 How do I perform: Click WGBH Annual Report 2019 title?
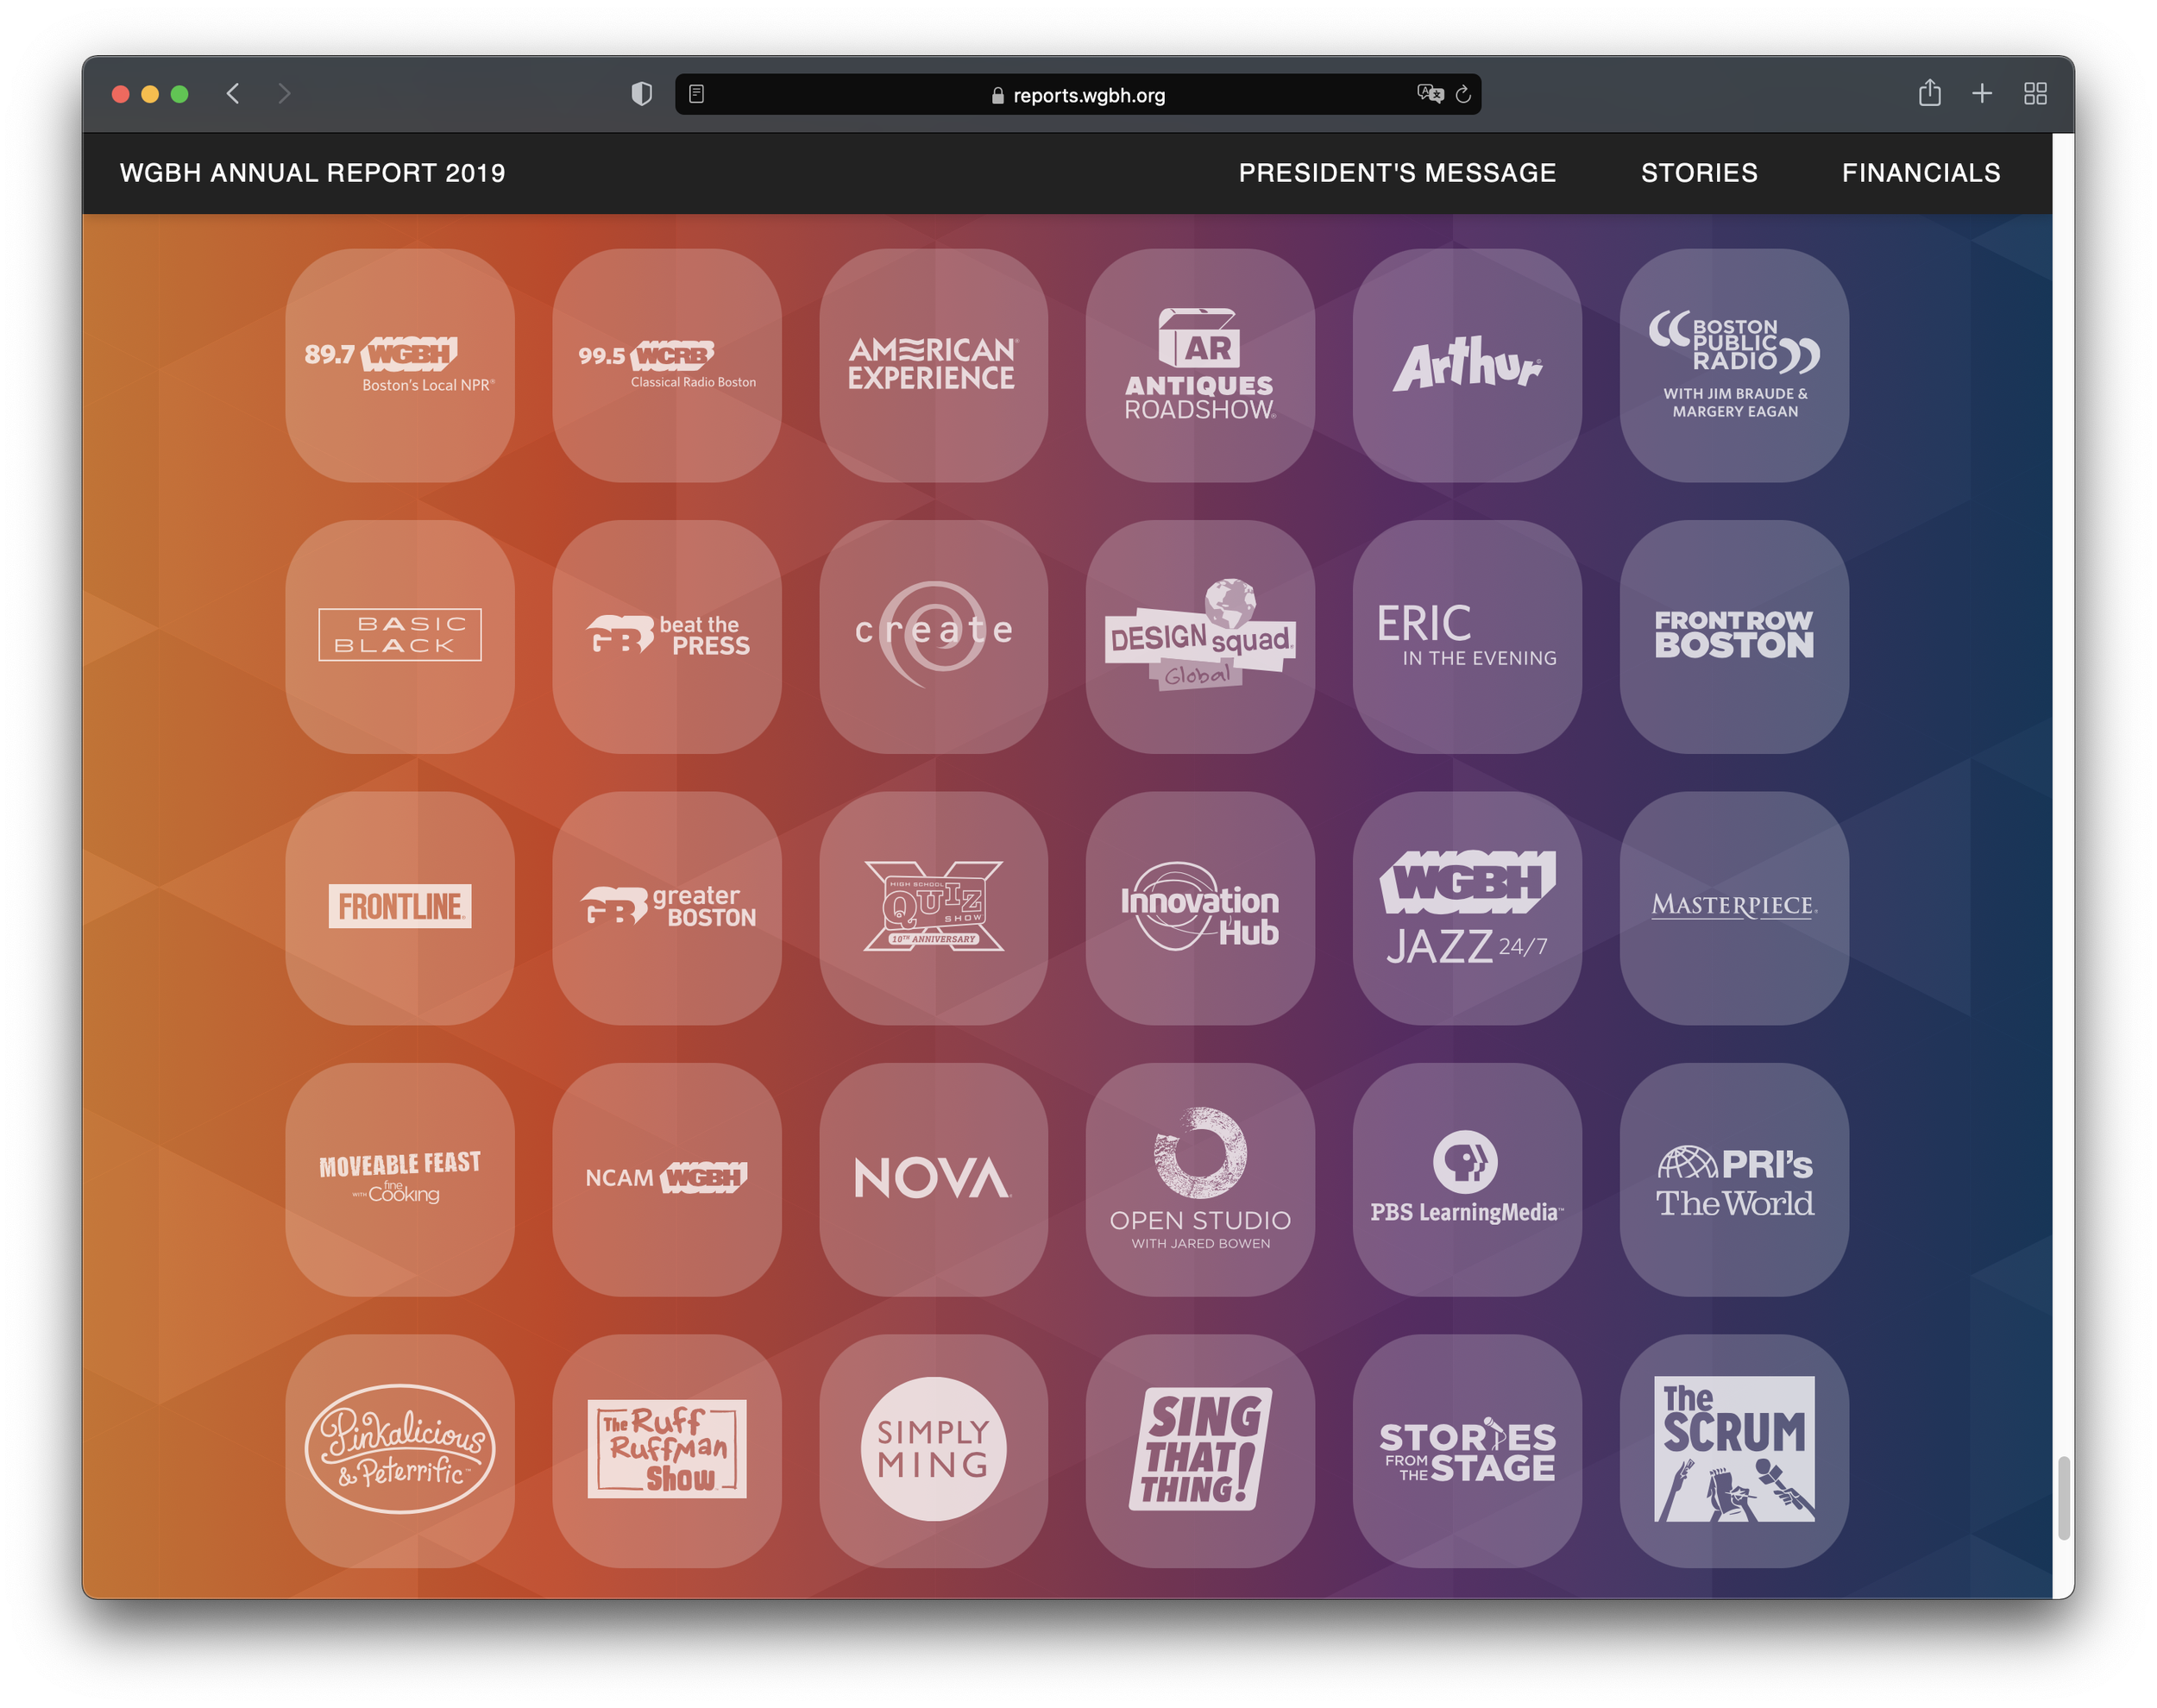pos(312,173)
